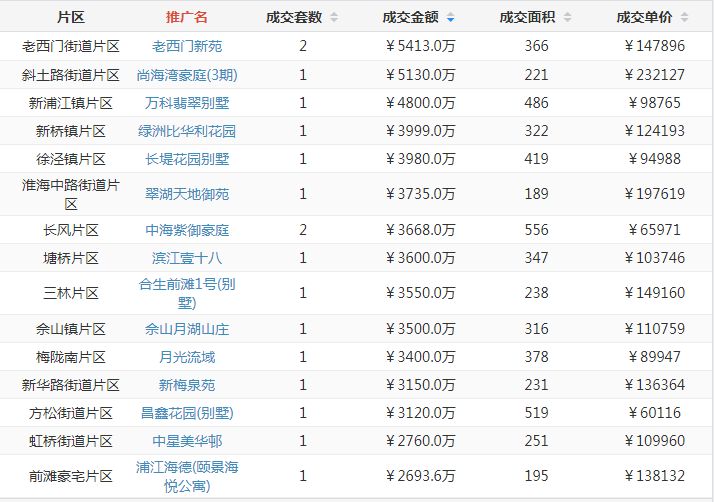Click the unit price ￥147896
The width and height of the screenshot is (714, 502).
pyautogui.click(x=654, y=46)
